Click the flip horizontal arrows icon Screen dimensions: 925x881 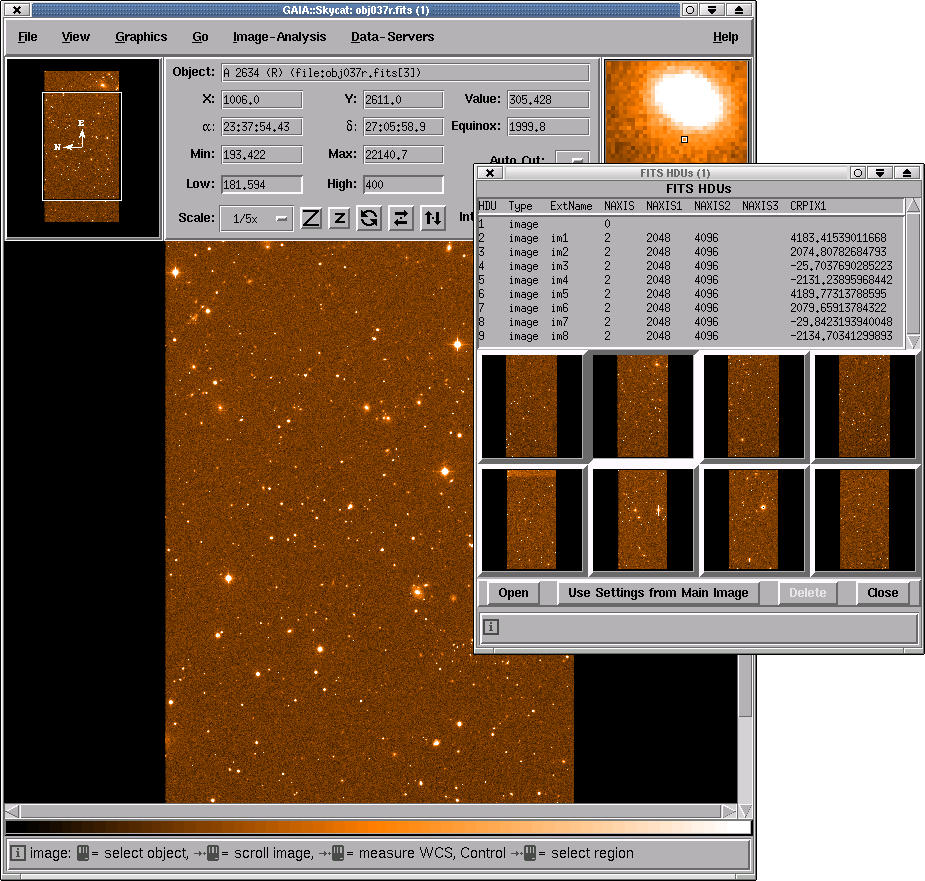pos(401,218)
